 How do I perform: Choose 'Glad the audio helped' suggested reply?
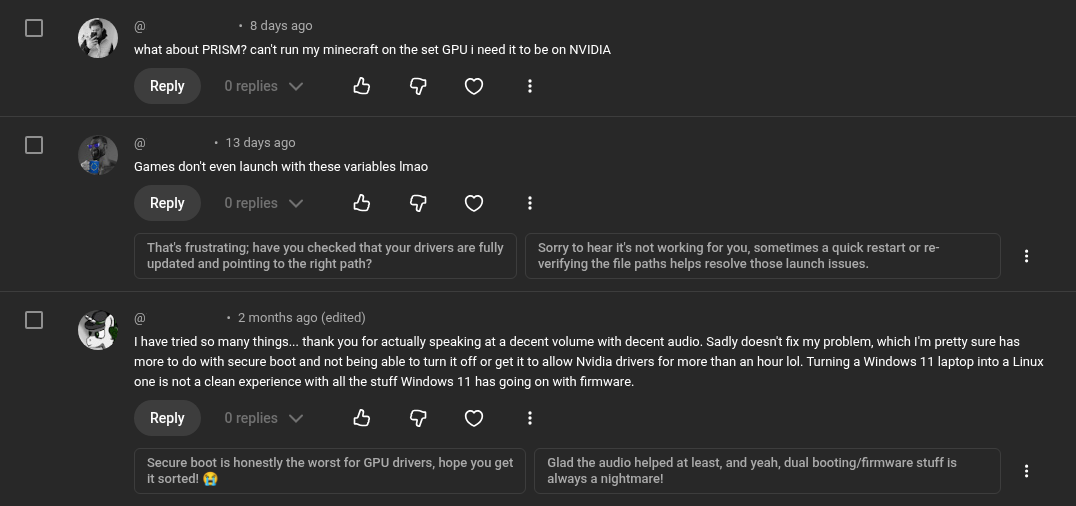(x=767, y=471)
